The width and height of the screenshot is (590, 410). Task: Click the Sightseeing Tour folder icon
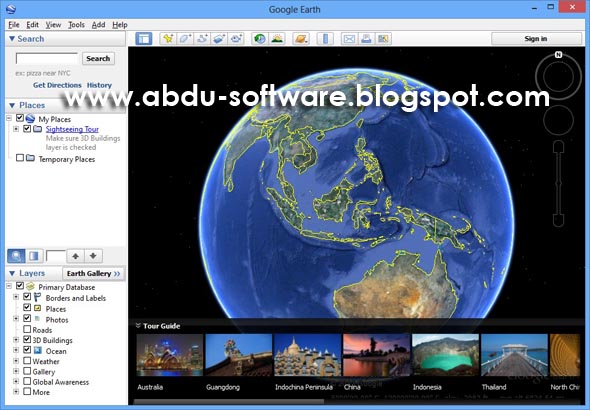click(x=37, y=129)
